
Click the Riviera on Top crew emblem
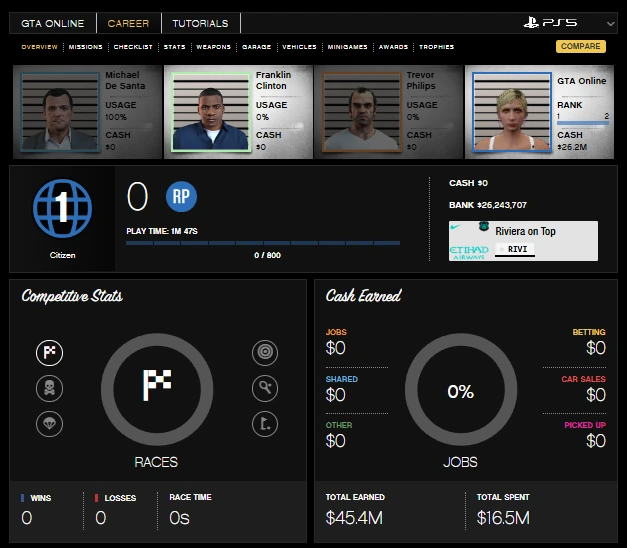(x=471, y=241)
